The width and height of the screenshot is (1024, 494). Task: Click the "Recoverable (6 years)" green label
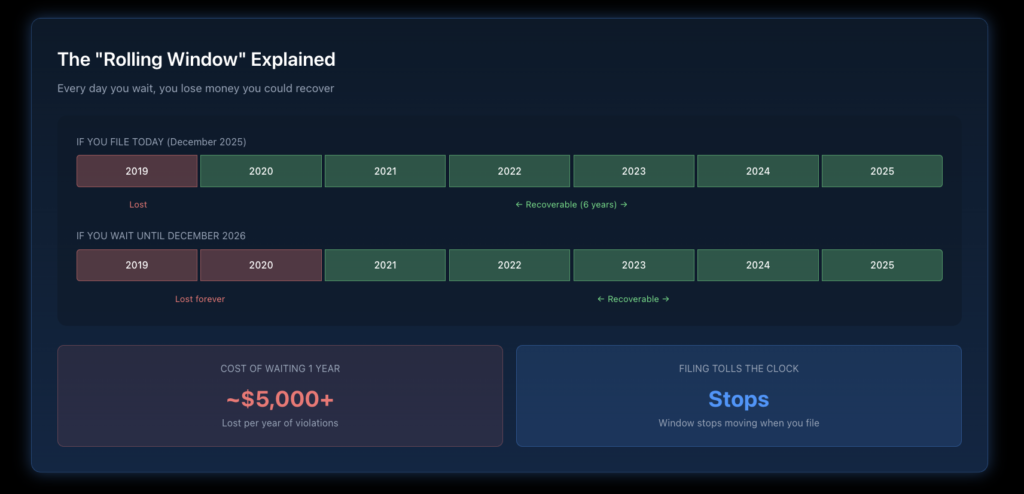[x=571, y=205]
